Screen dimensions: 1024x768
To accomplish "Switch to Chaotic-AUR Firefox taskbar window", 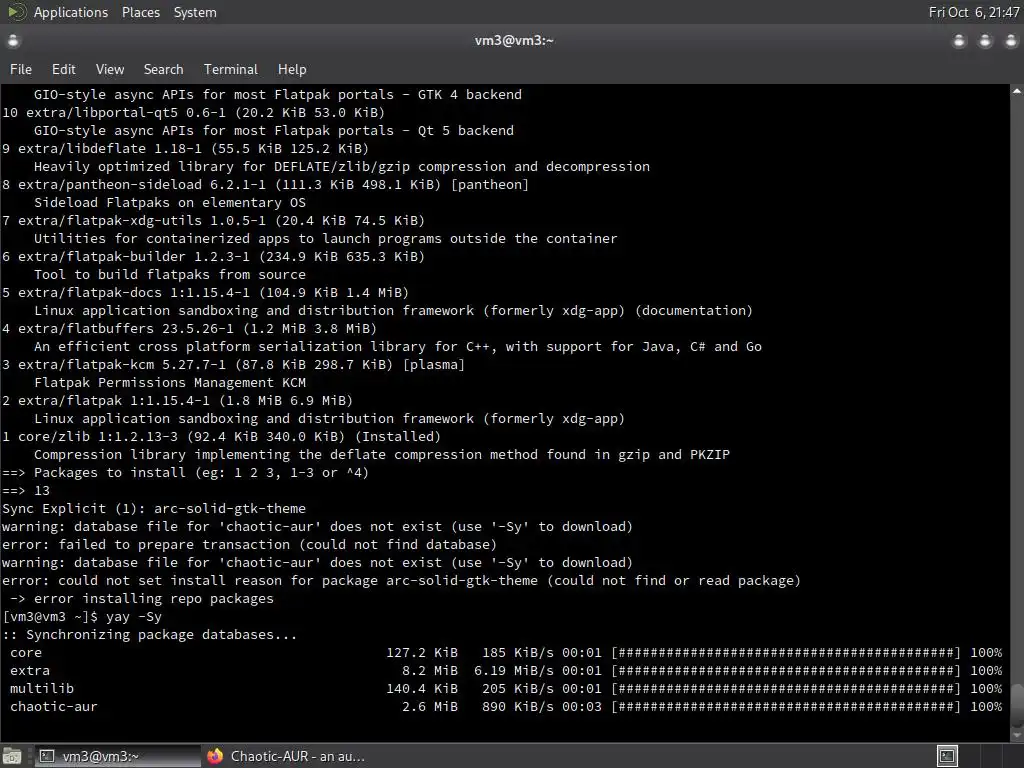I will point(285,756).
